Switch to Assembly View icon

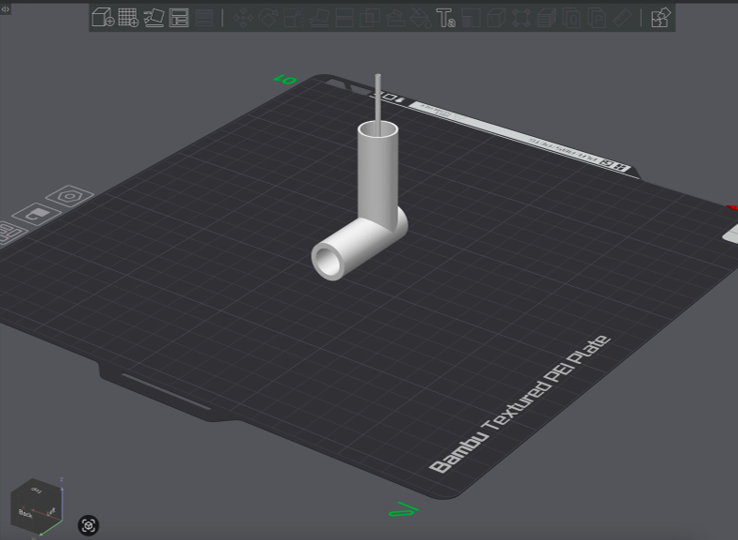point(660,17)
